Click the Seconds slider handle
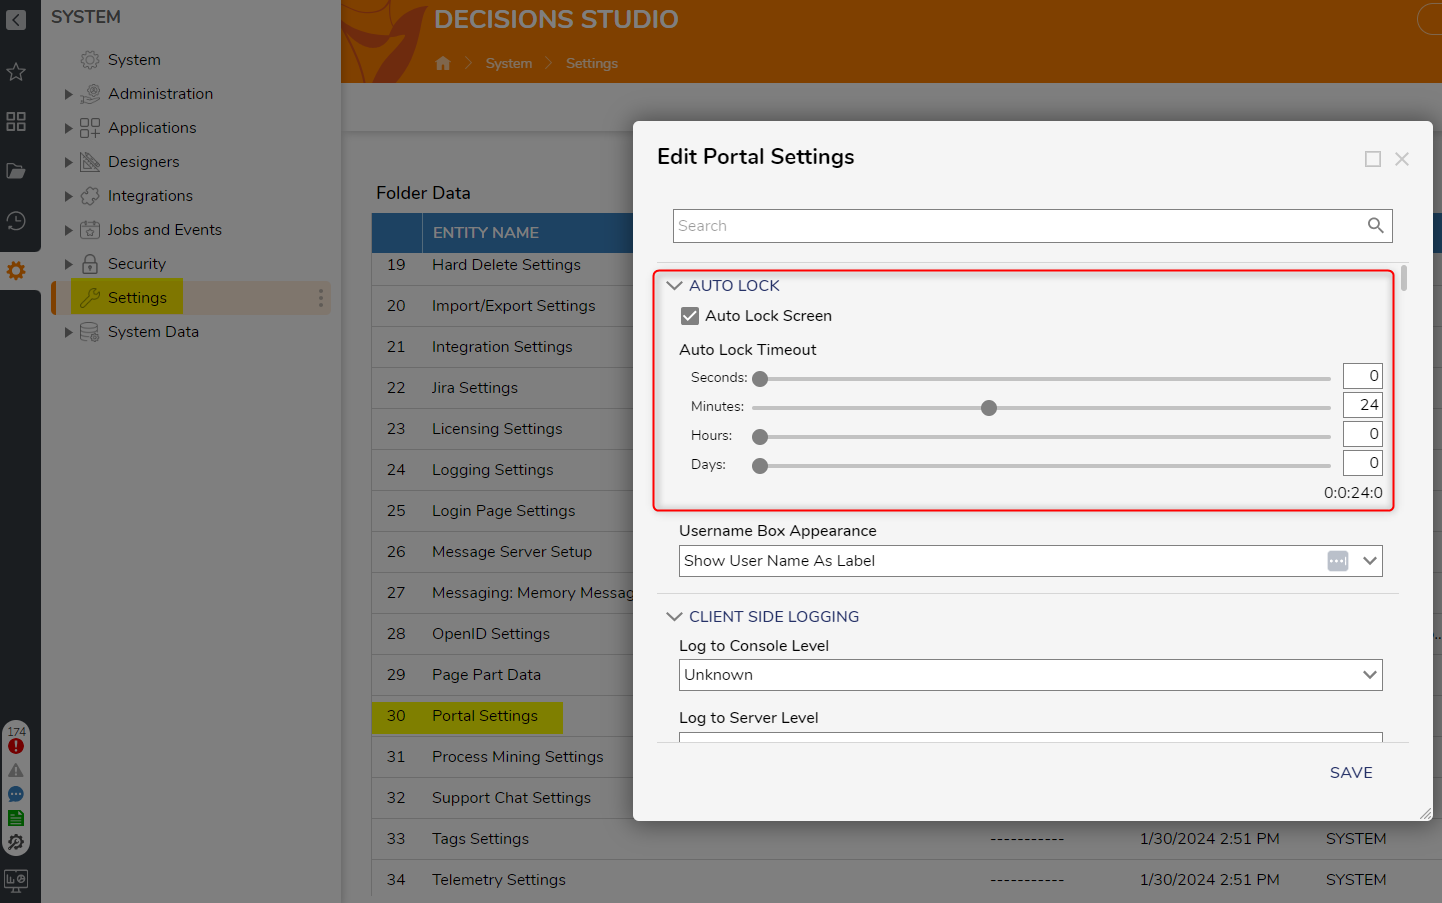Screen dimensions: 1442x903 760,379
